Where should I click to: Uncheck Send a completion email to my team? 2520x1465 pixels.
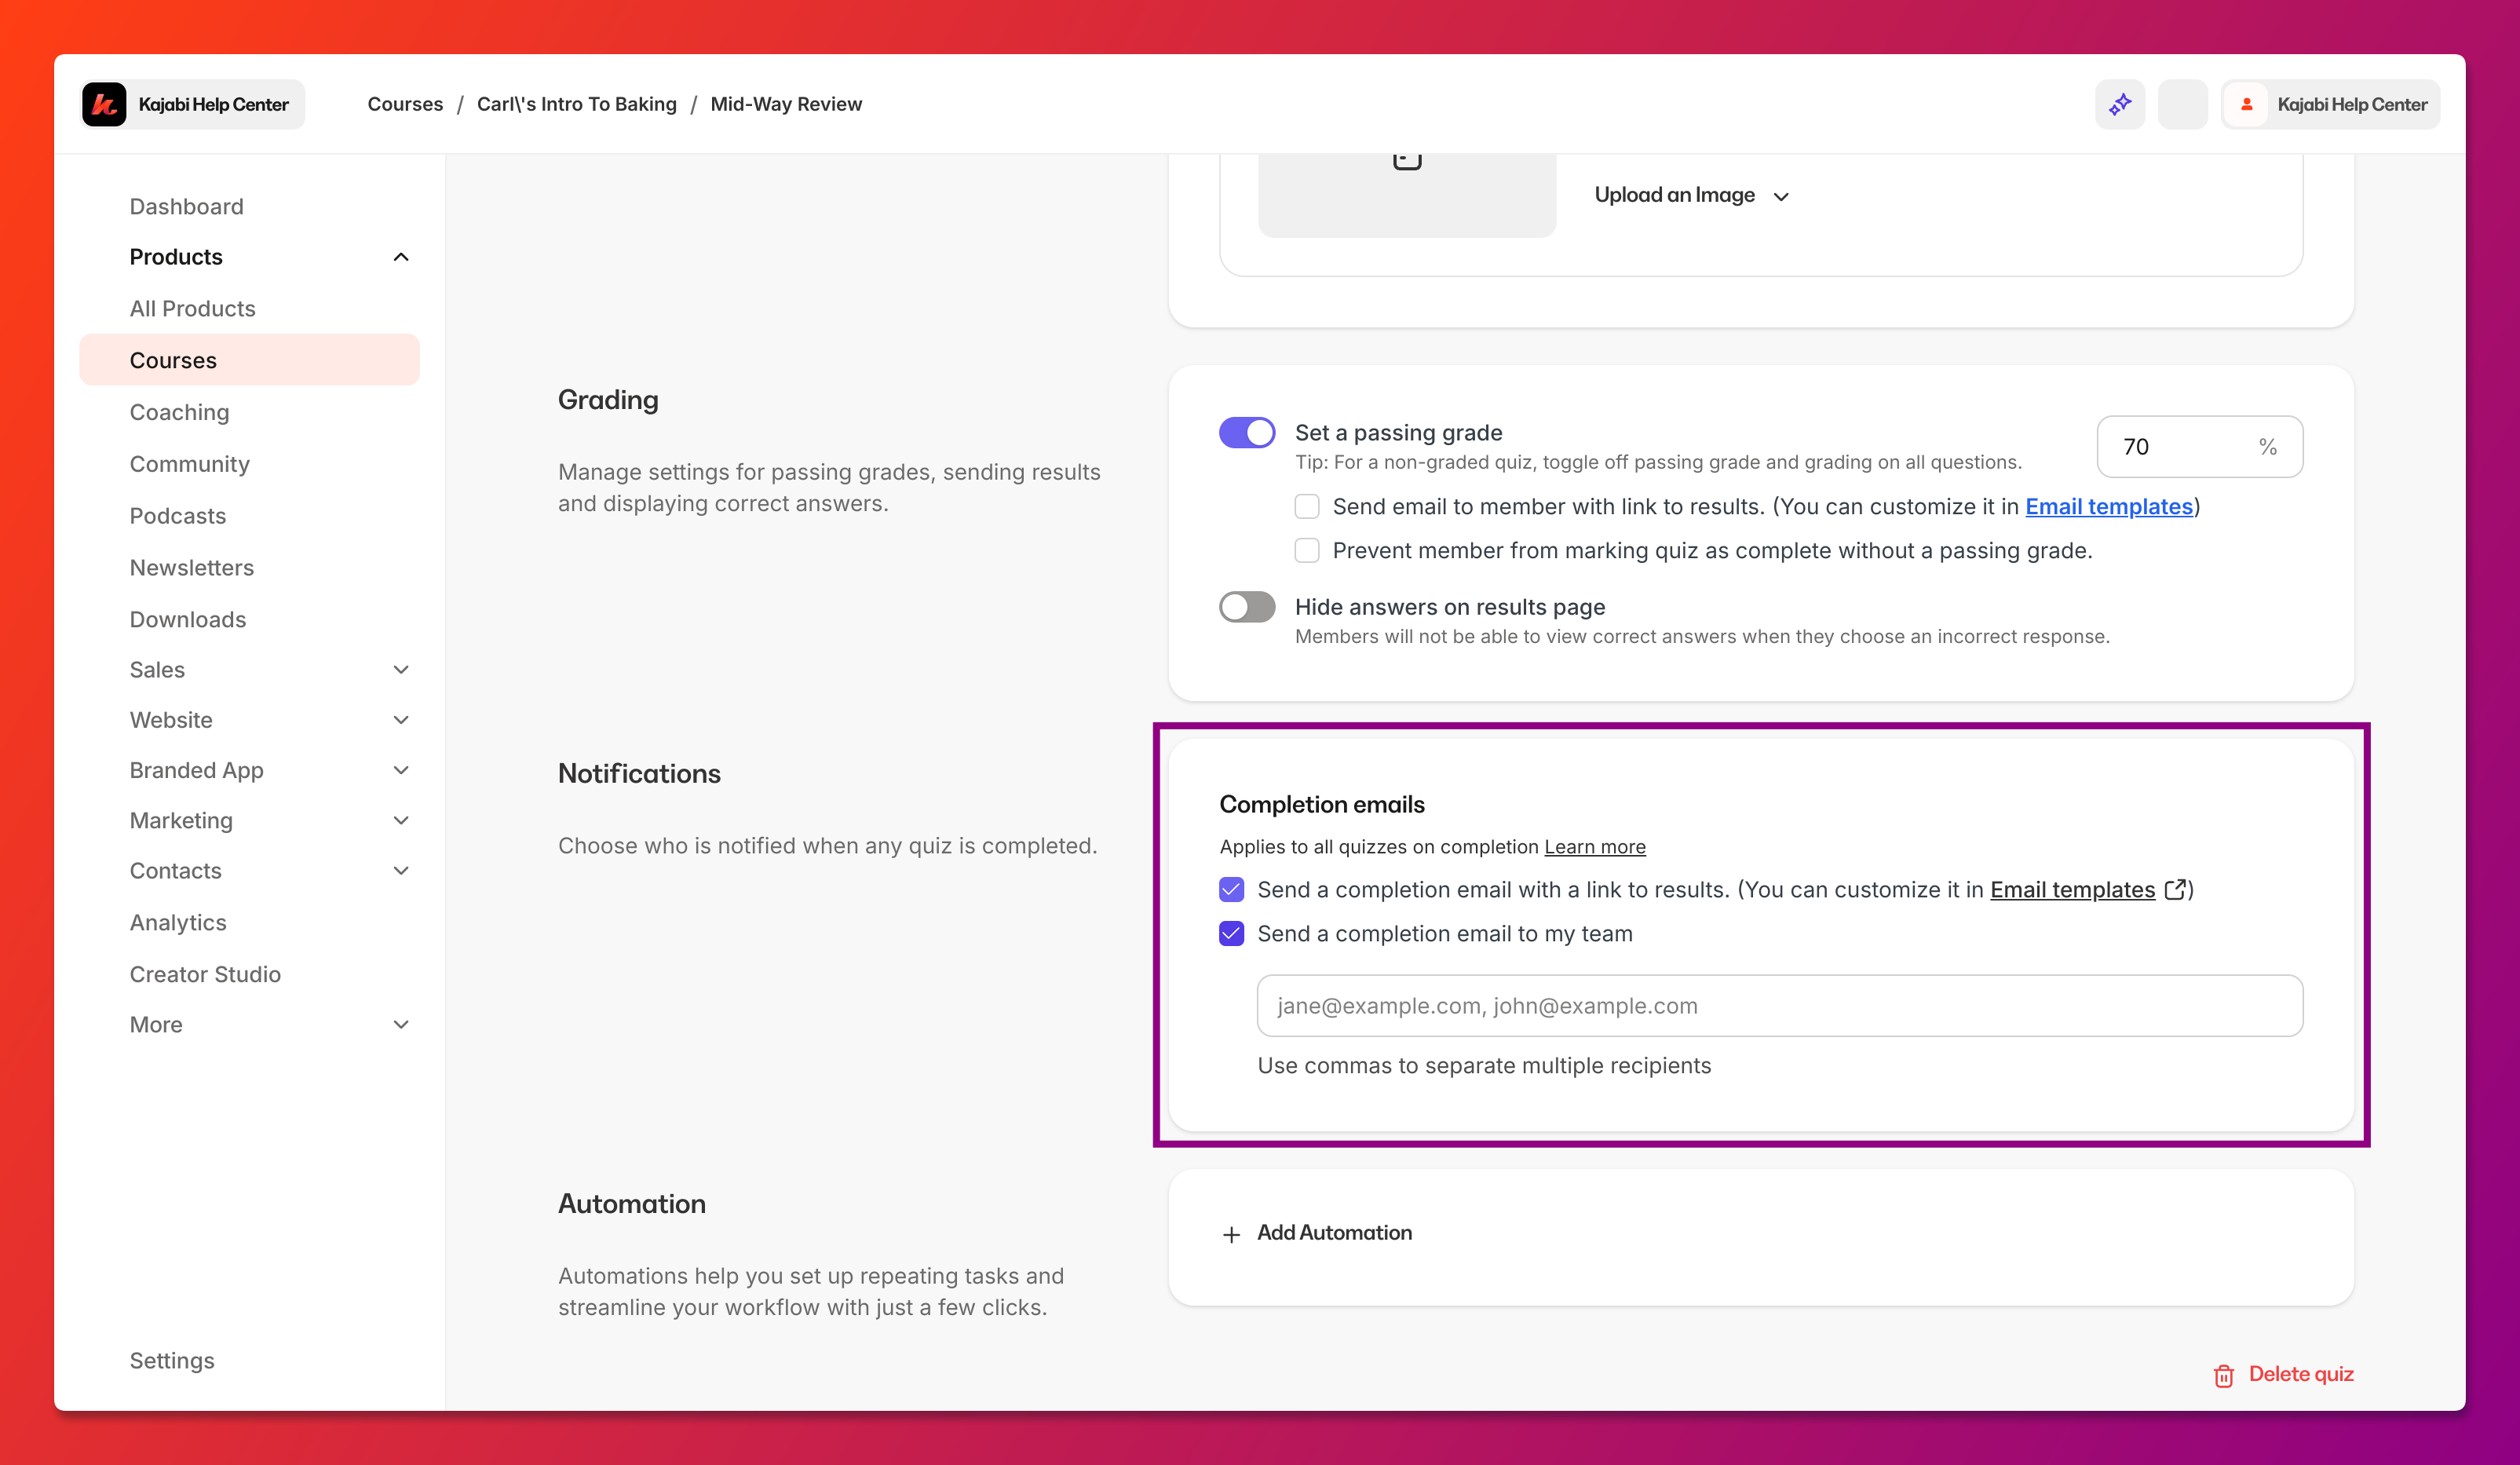[1232, 934]
